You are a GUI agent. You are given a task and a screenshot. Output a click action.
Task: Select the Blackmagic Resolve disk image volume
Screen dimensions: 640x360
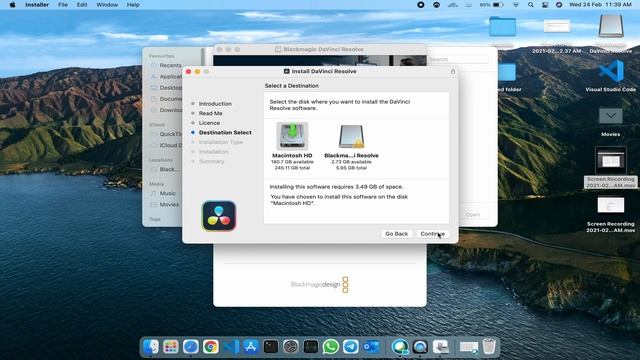[351, 146]
